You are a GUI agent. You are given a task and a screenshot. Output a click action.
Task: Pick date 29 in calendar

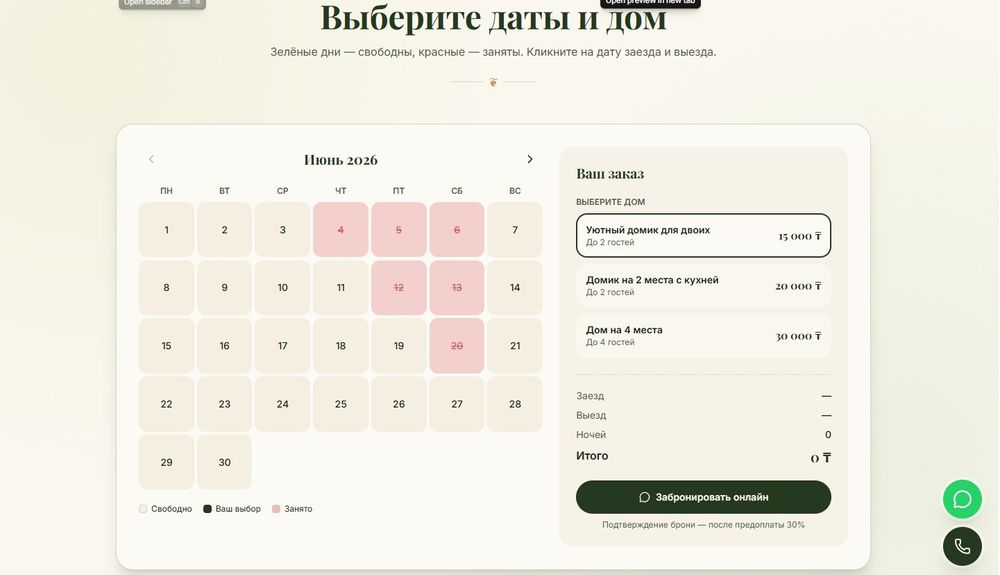(x=166, y=462)
